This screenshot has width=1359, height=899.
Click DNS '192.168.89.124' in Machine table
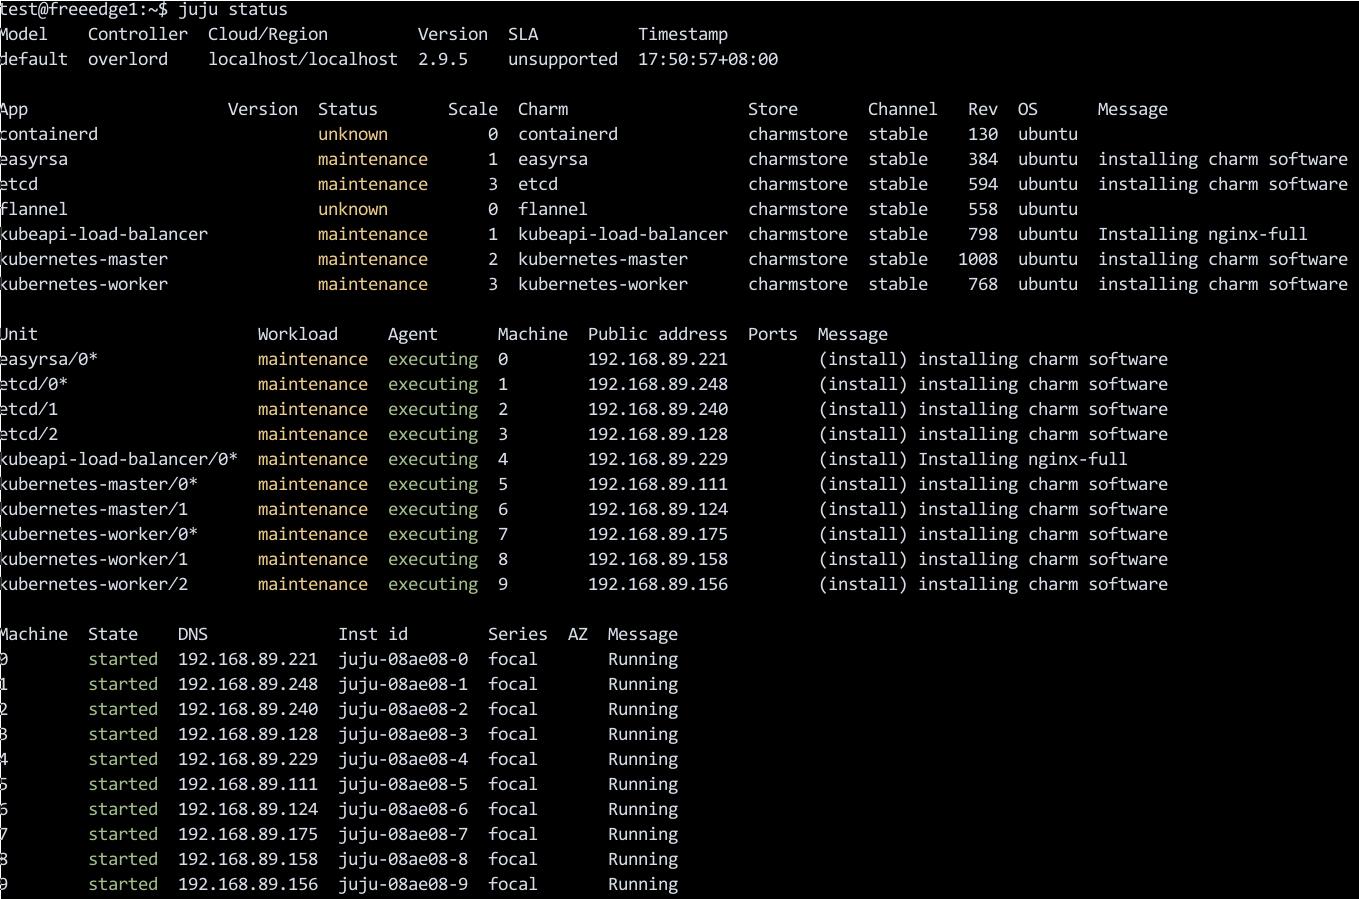248,809
